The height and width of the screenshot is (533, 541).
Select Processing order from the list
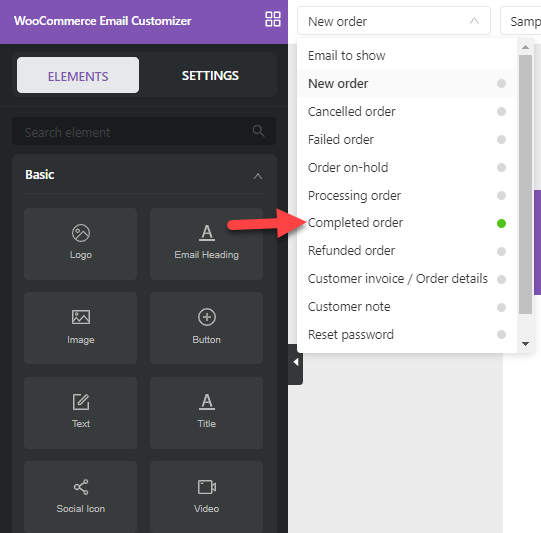(407, 195)
